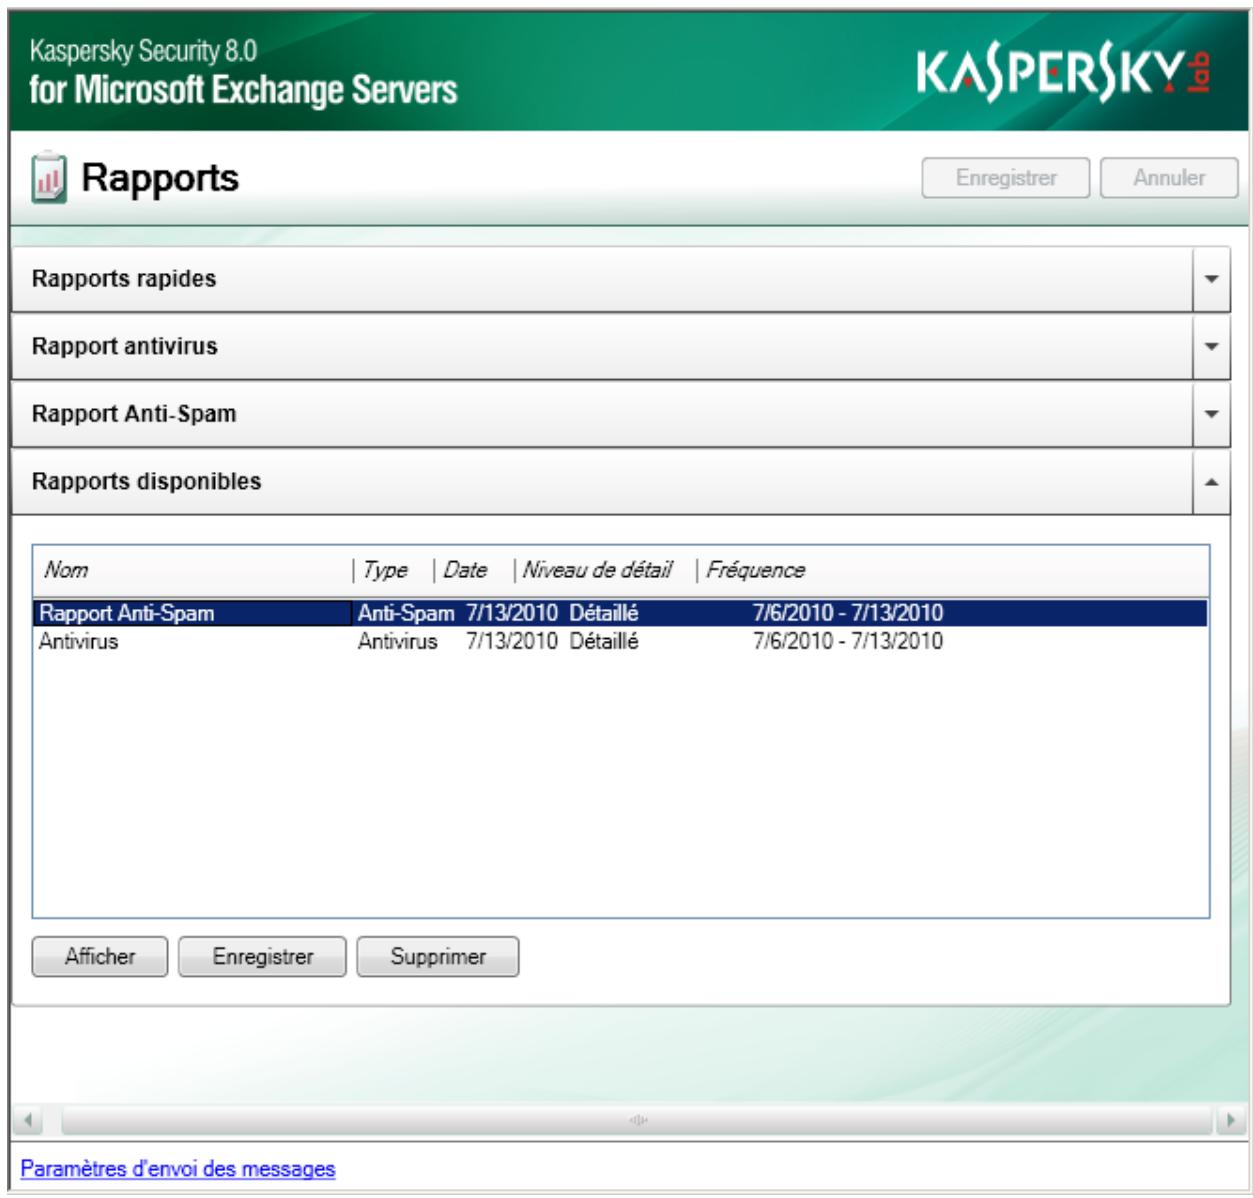
Task: Click the Antivirus row's Type cell
Action: click(x=398, y=641)
